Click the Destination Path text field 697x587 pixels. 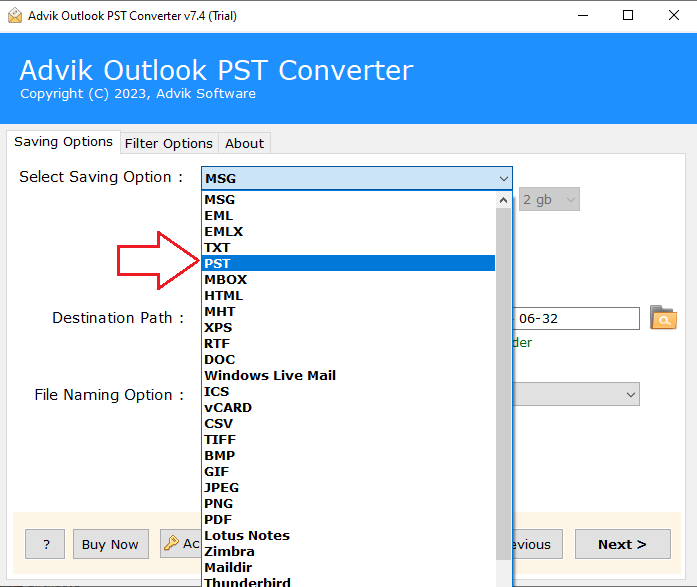[x=576, y=318]
